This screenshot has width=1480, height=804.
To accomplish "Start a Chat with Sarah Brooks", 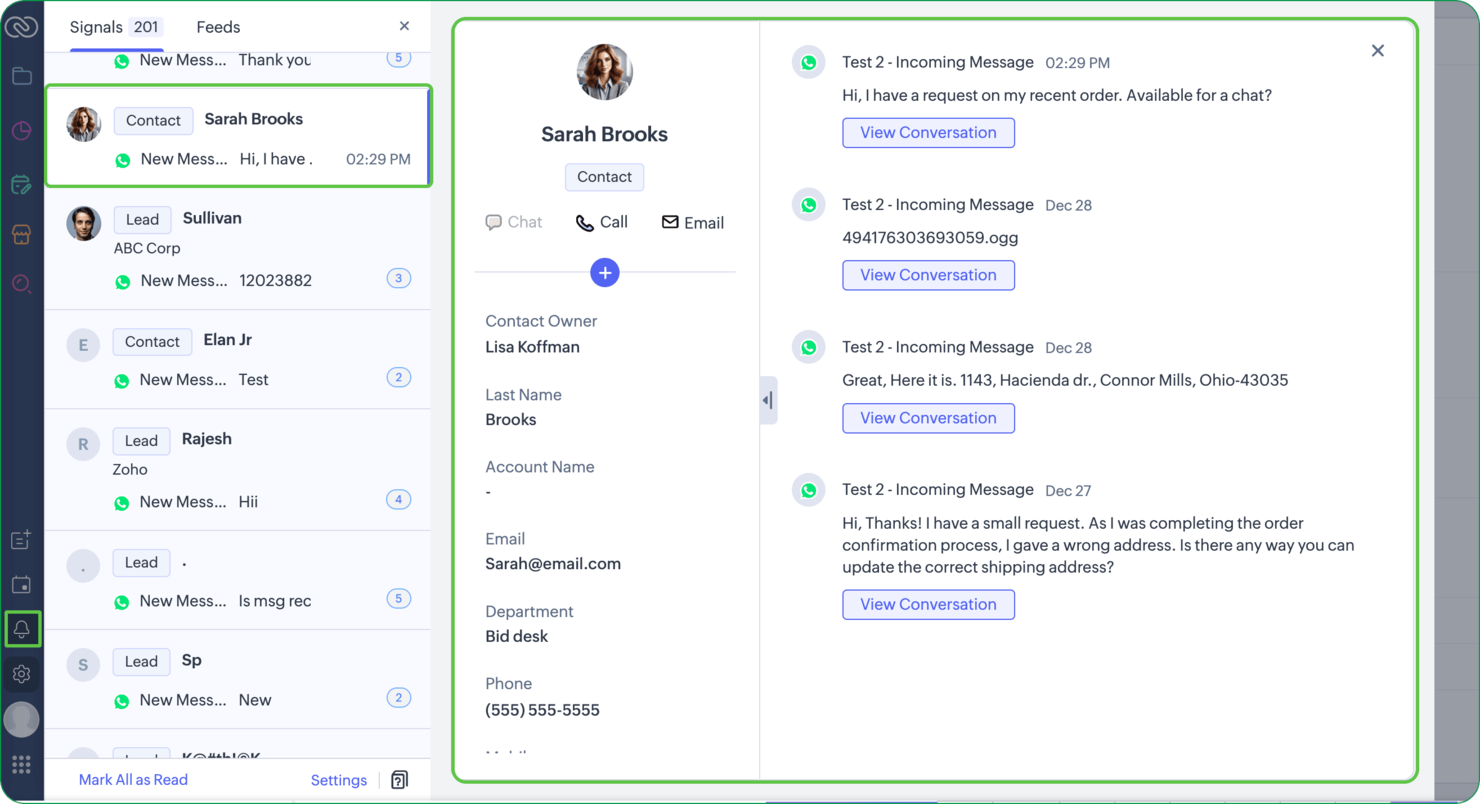I will pyautogui.click(x=514, y=222).
